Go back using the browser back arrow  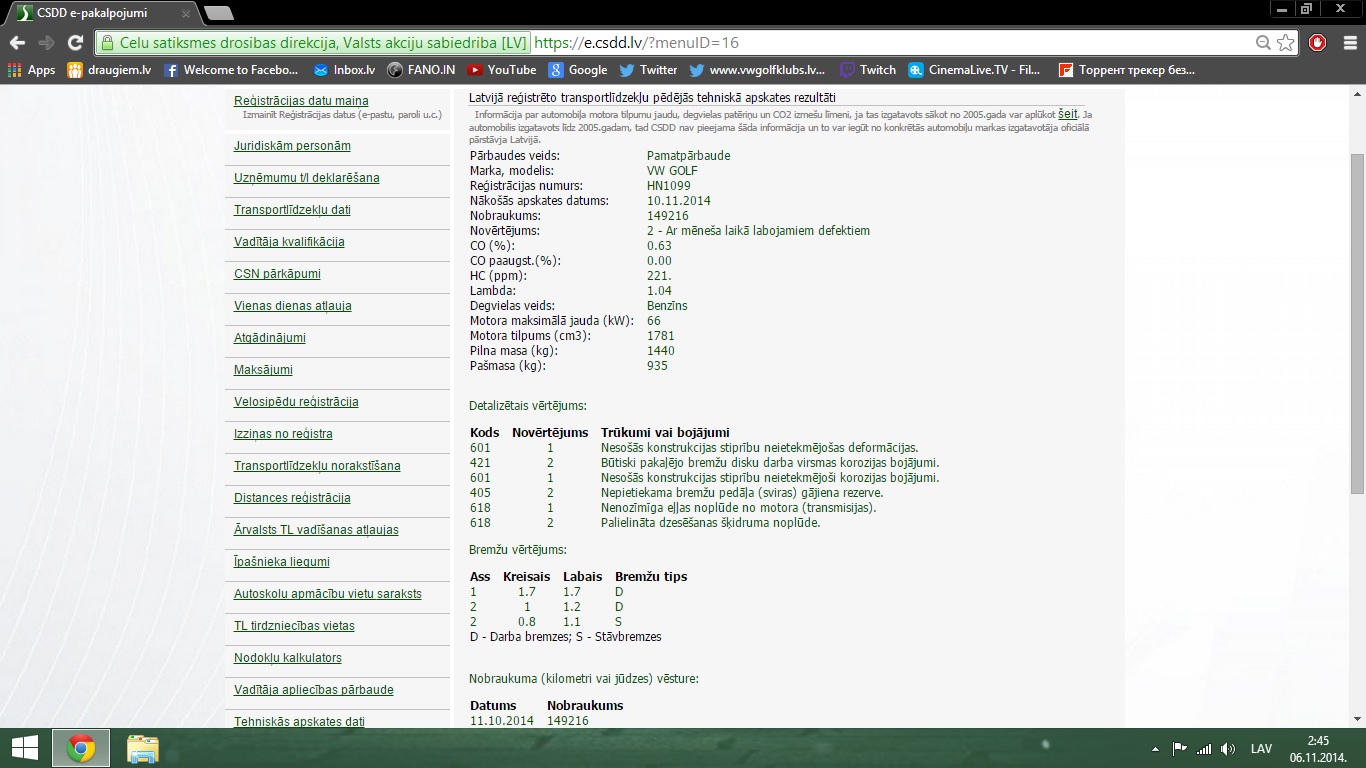tap(17, 43)
